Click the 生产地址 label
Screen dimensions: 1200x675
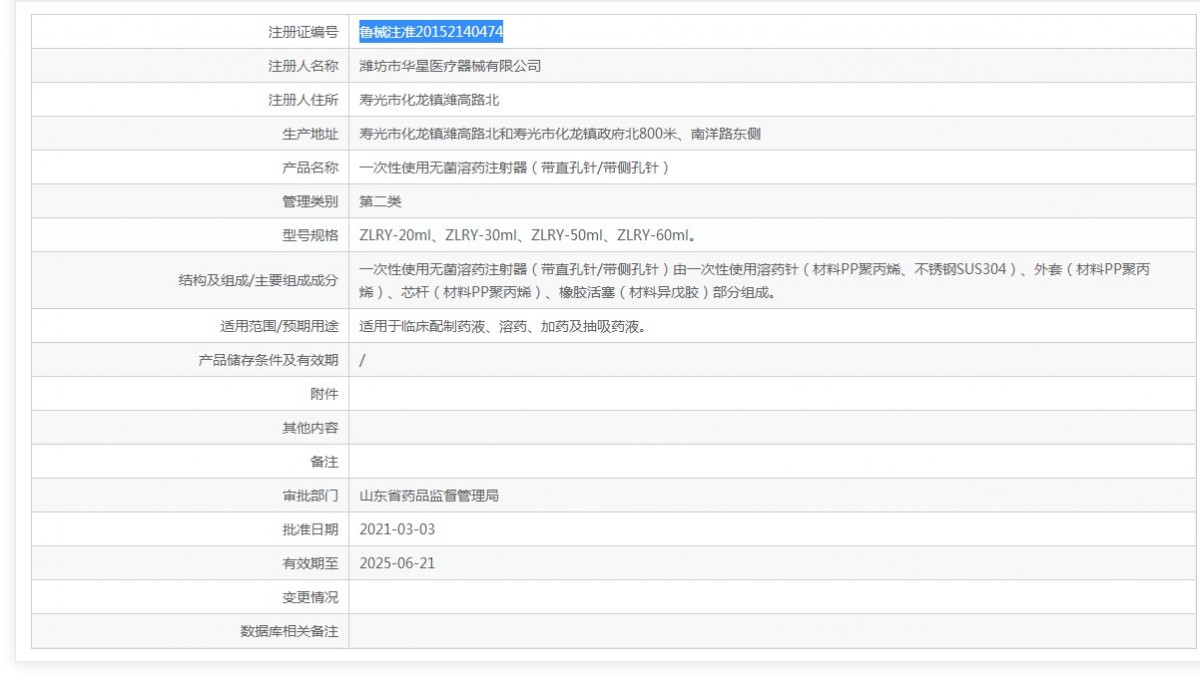[x=310, y=134]
